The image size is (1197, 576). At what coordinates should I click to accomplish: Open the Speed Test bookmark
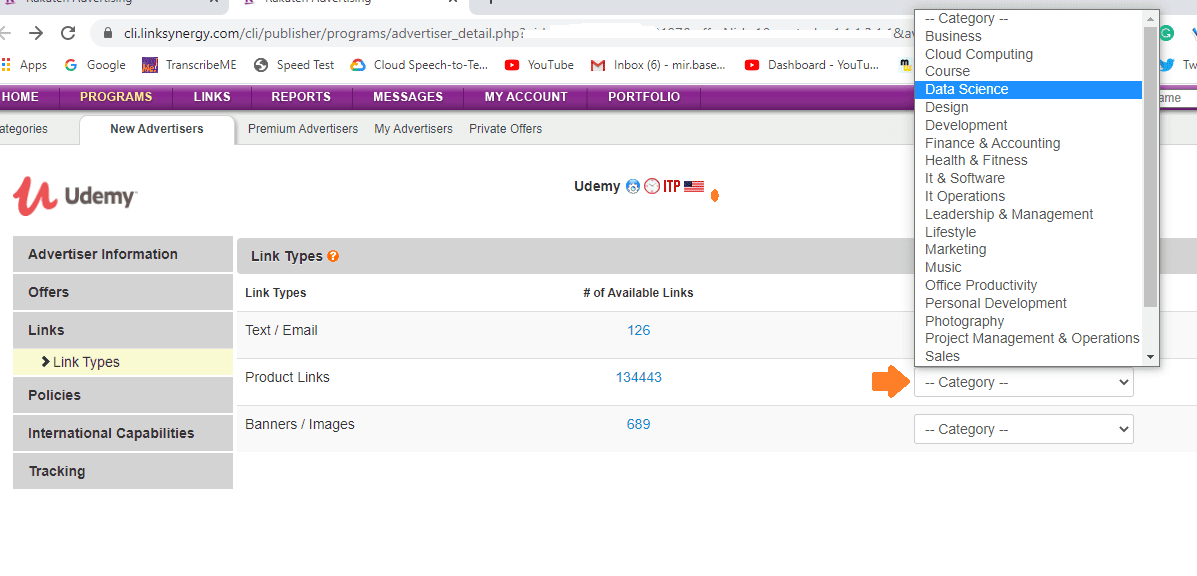click(294, 65)
